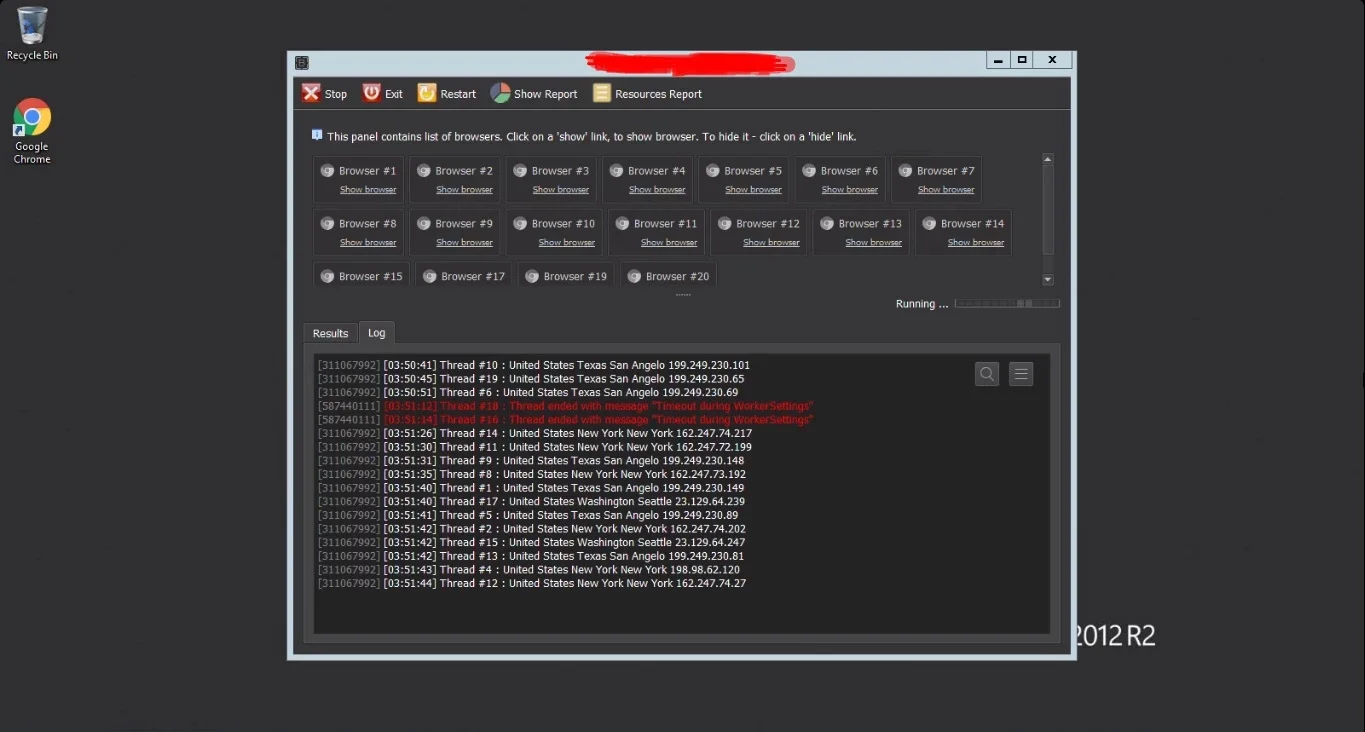The width and height of the screenshot is (1365, 732).
Task: Click Show browser link under Browser #11
Action: click(x=669, y=243)
